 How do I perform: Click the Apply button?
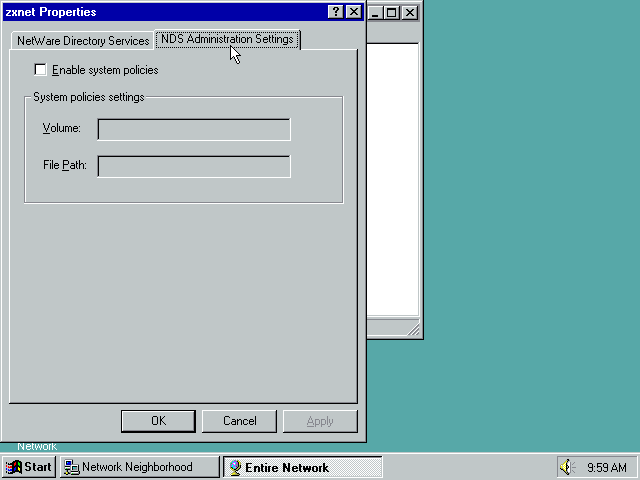(x=320, y=421)
